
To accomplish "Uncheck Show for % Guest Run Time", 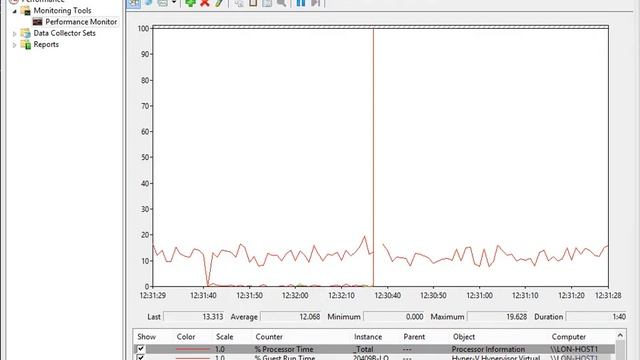I will [x=140, y=358].
